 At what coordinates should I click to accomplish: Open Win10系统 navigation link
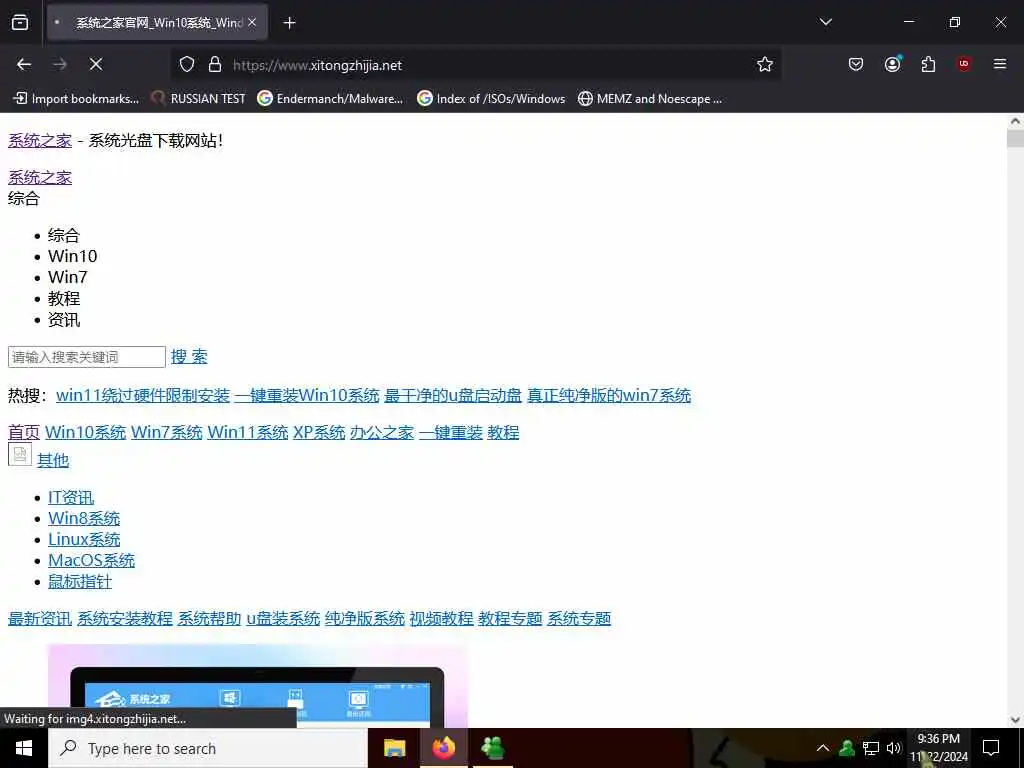click(86, 432)
